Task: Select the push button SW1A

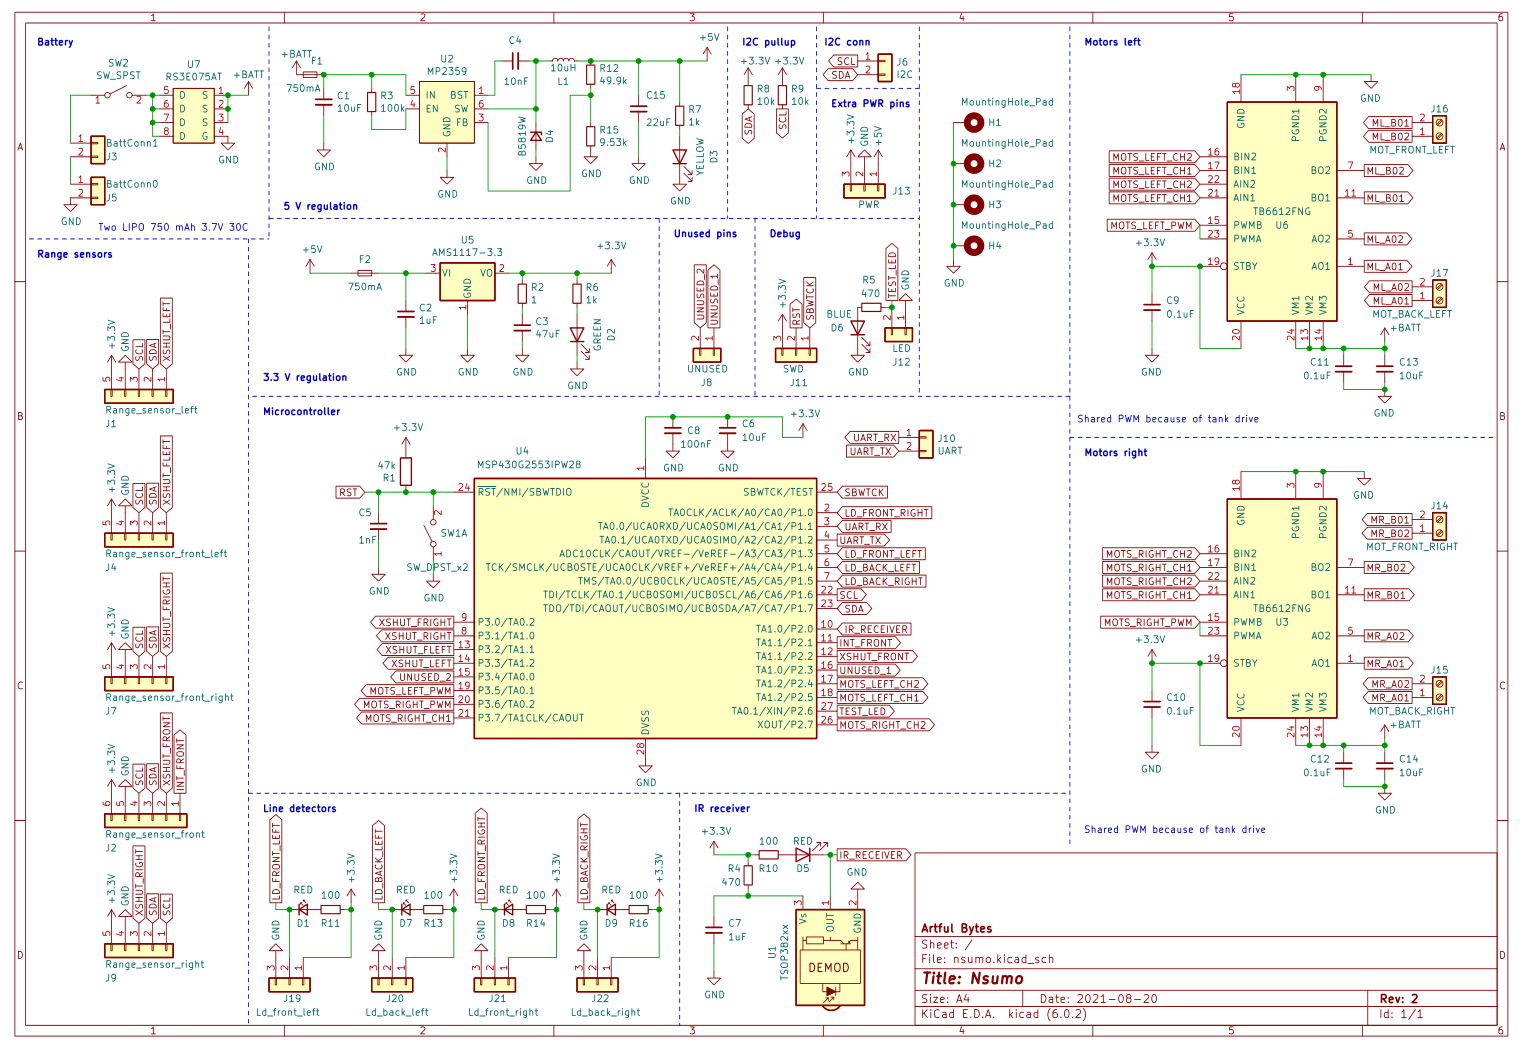Action: 434,533
